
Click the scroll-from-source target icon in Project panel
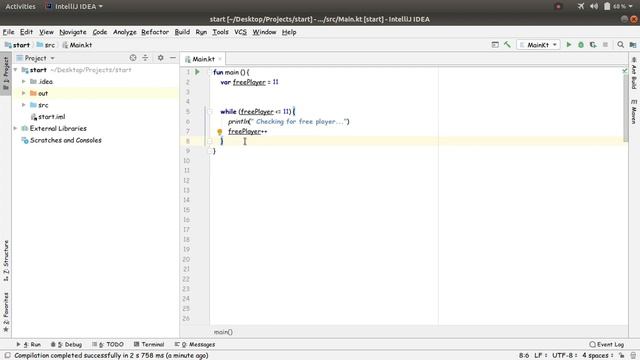[x=133, y=58]
